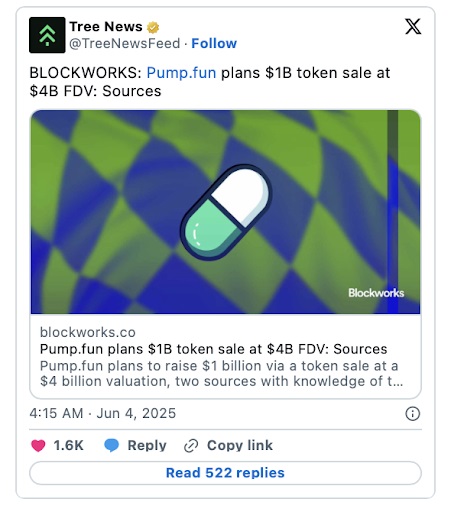Click the chain link copy icon

coord(191,446)
